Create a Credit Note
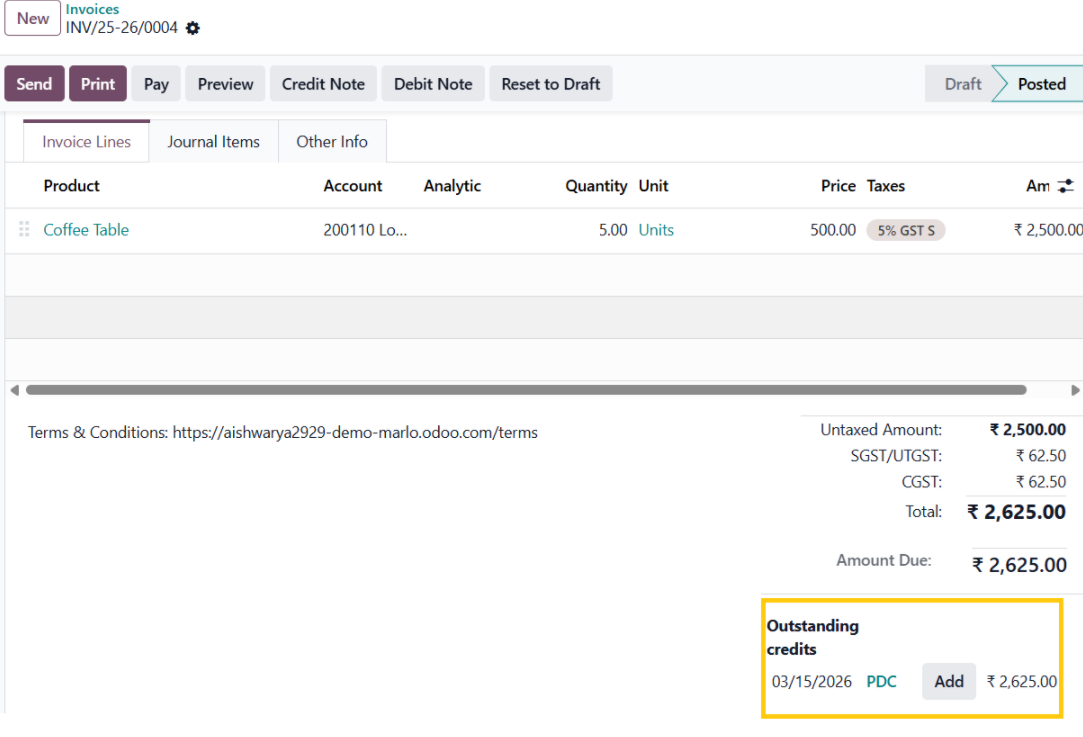1083x737 pixels. point(323,84)
